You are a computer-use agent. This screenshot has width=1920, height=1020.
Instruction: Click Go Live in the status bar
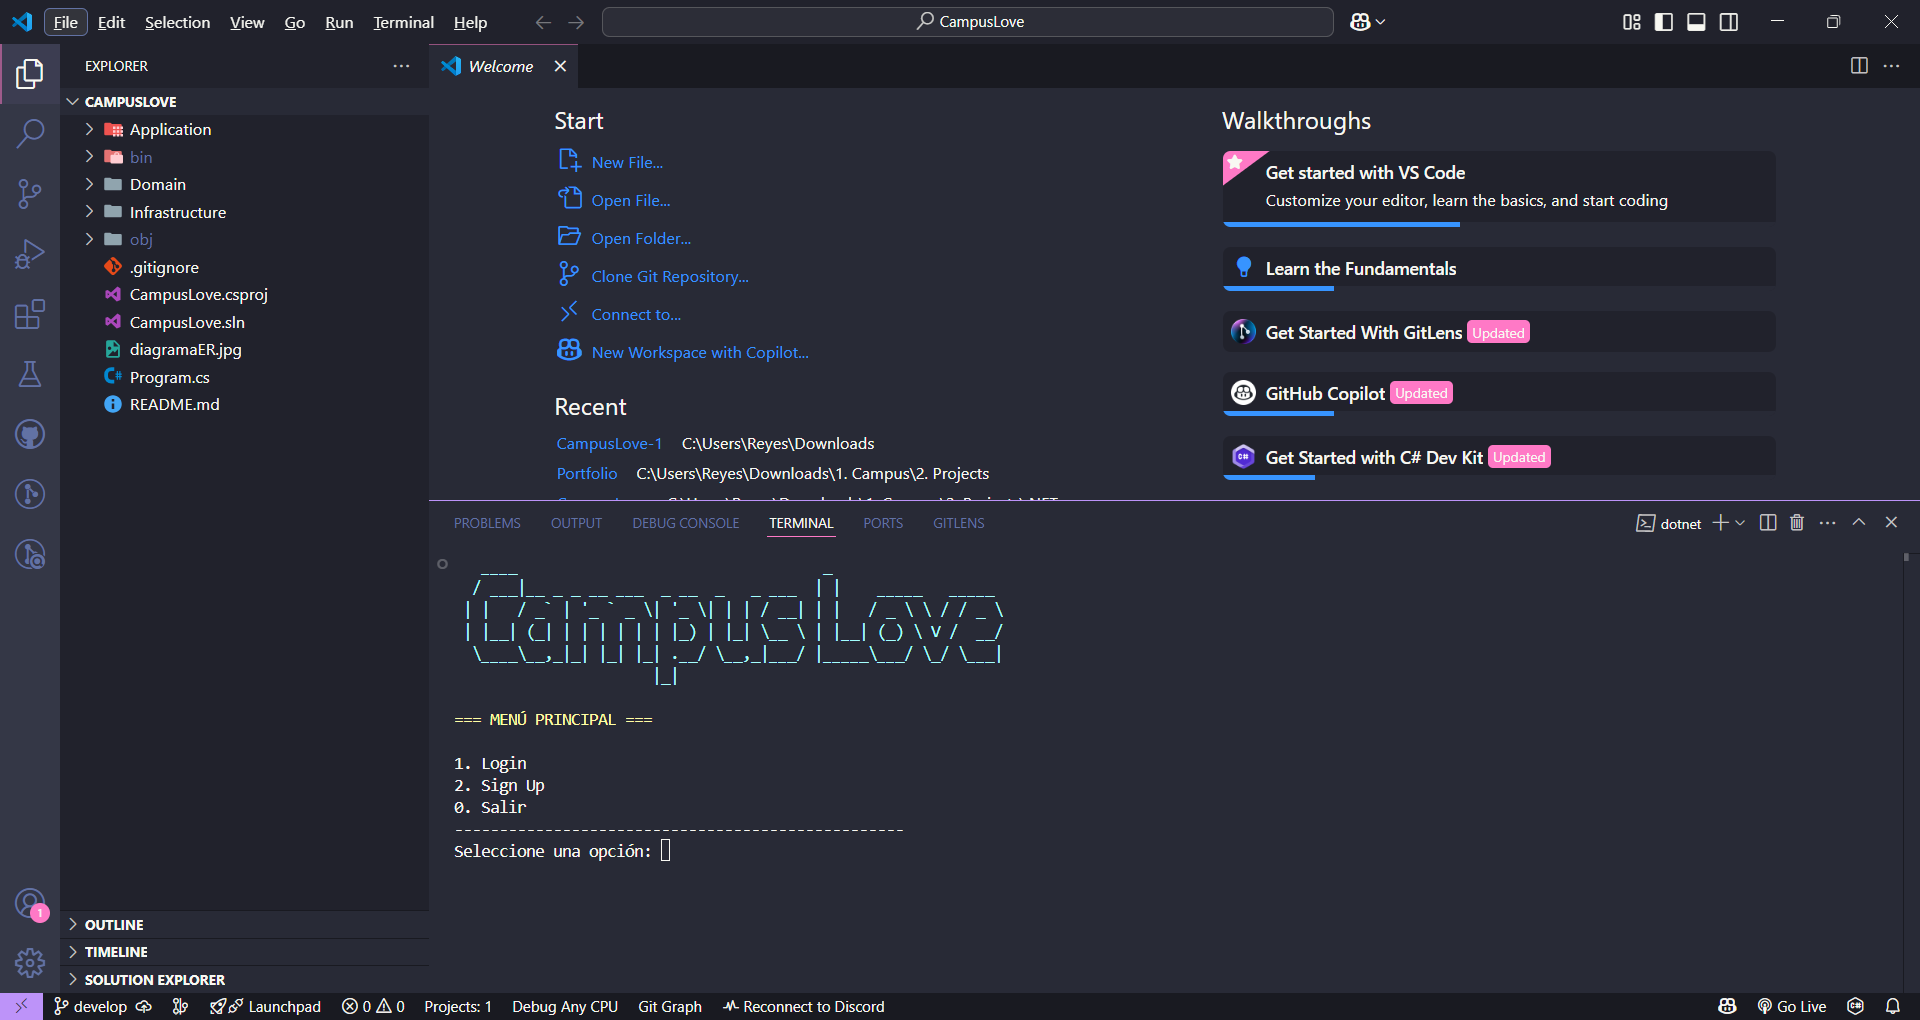(1792, 1006)
